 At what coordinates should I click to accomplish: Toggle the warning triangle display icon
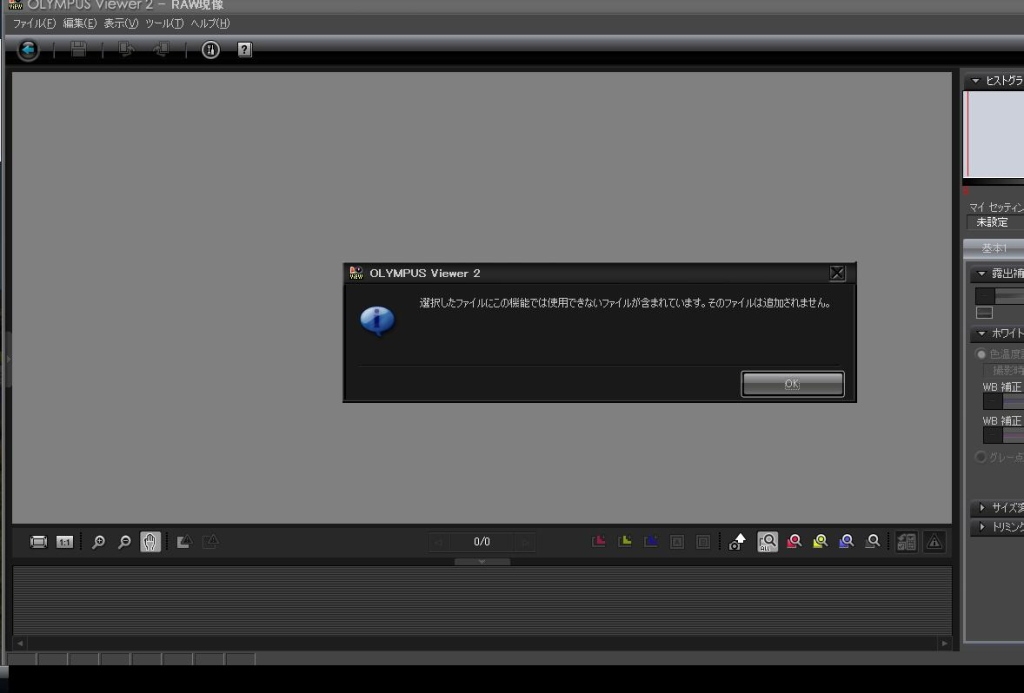pos(935,541)
